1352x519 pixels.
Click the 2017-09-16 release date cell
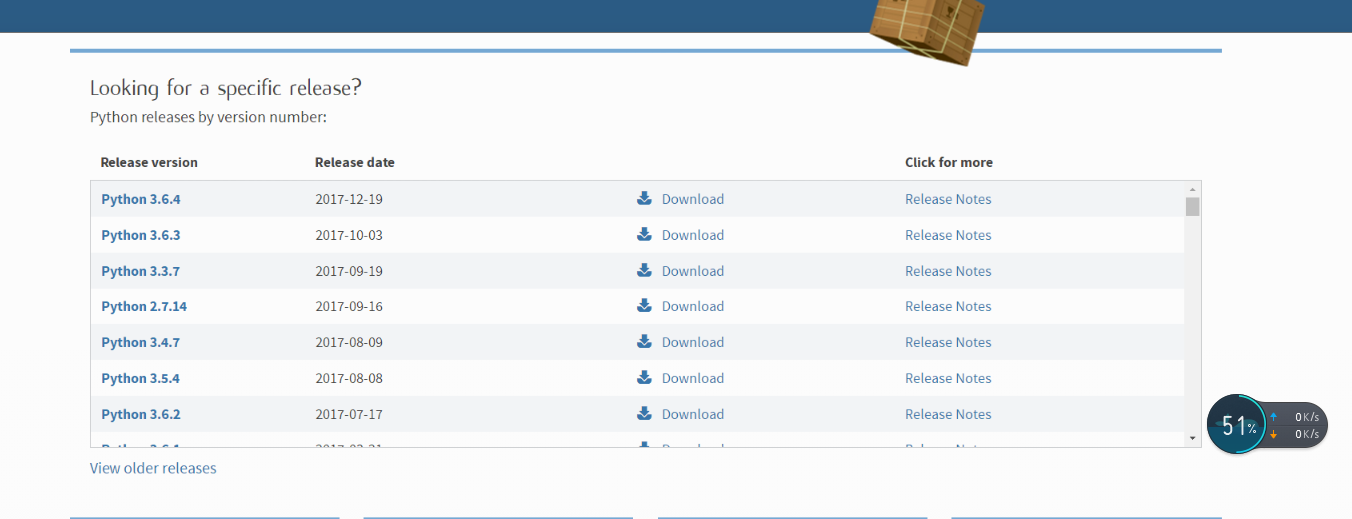349,306
